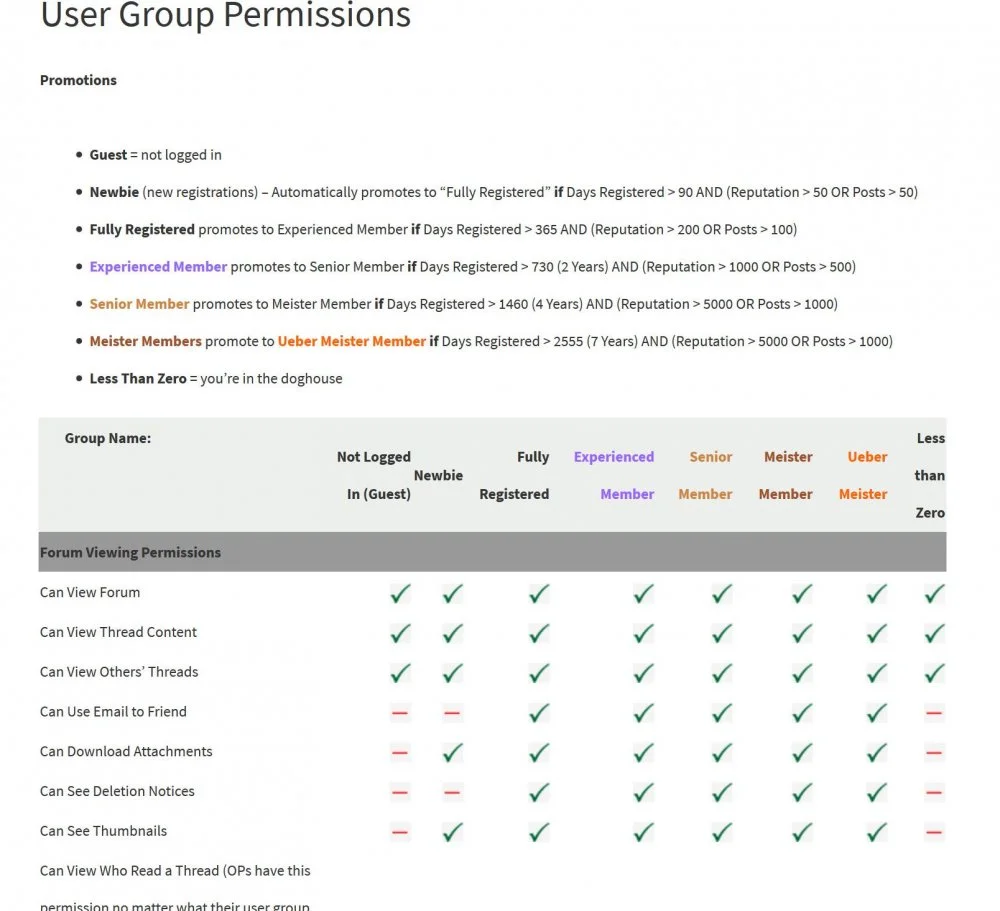Image resolution: width=1000 pixels, height=911 pixels.
Task: Click the Experienced Member column header
Action: [x=614, y=475]
